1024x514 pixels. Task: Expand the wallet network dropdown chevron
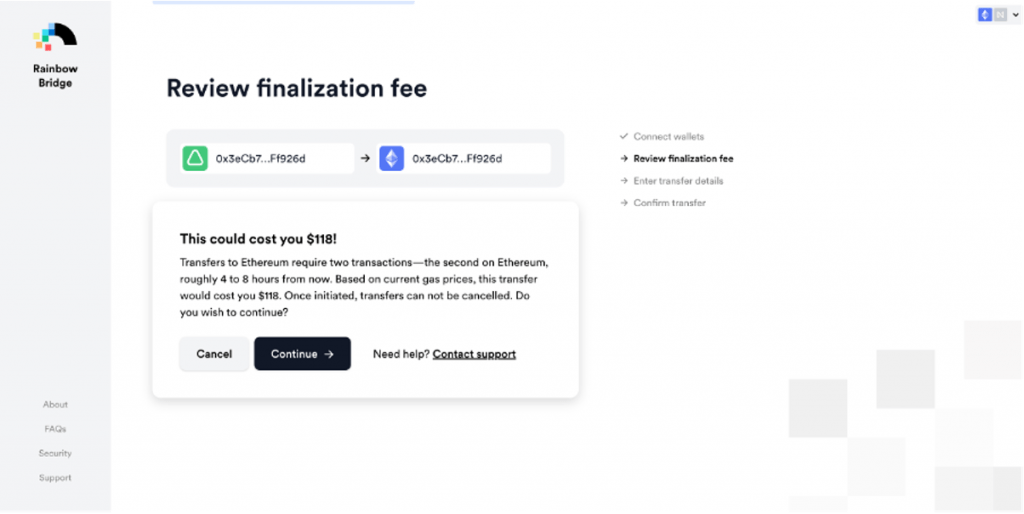pos(1015,15)
